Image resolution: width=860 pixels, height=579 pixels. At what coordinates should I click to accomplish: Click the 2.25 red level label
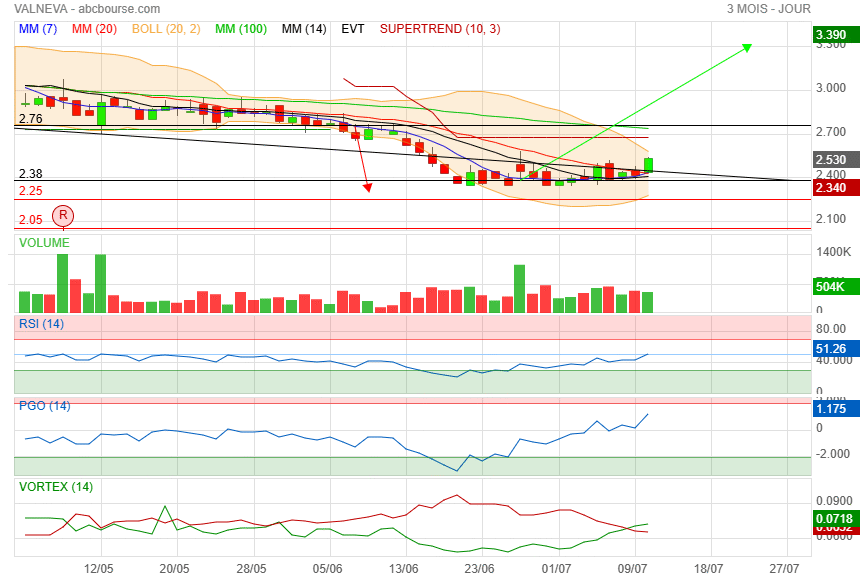coord(31,191)
